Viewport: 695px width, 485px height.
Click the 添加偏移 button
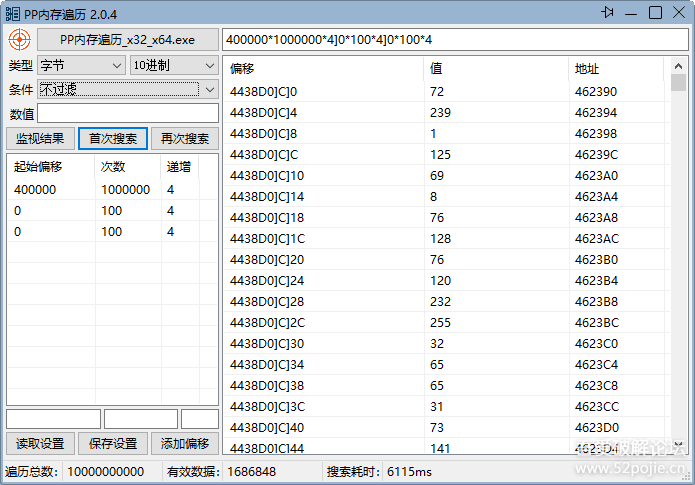coord(185,444)
